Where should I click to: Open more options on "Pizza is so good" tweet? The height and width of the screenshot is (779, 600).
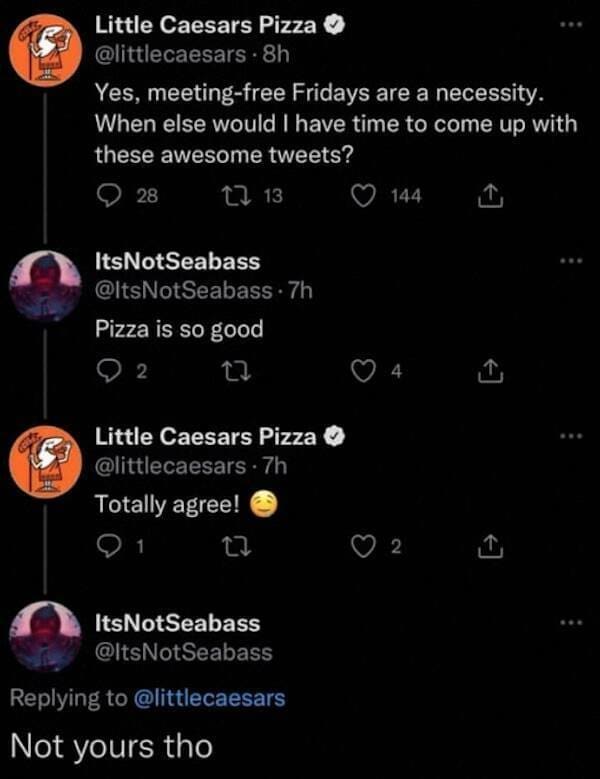pyautogui.click(x=571, y=262)
